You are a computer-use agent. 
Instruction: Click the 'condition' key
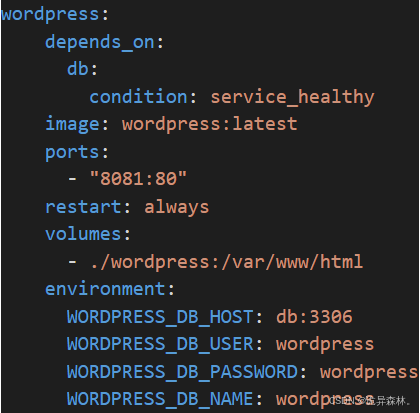[138, 97]
